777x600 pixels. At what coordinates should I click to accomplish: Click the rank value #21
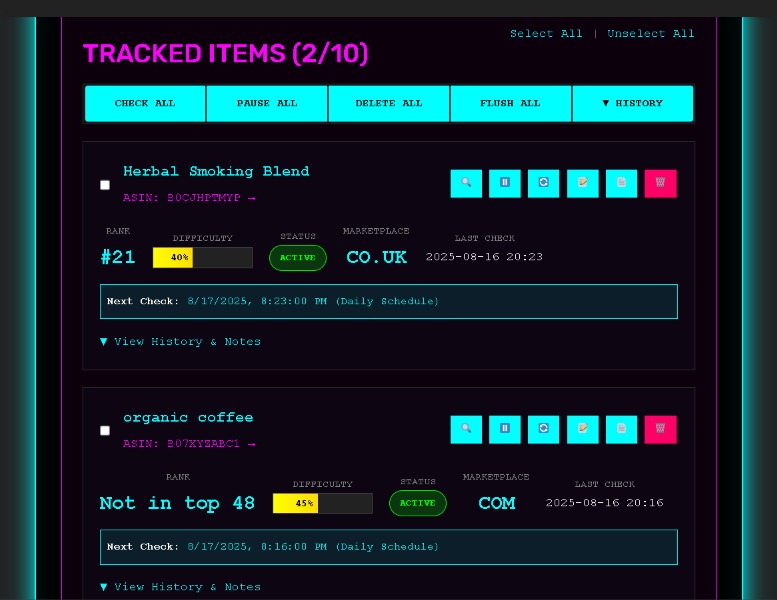118,257
